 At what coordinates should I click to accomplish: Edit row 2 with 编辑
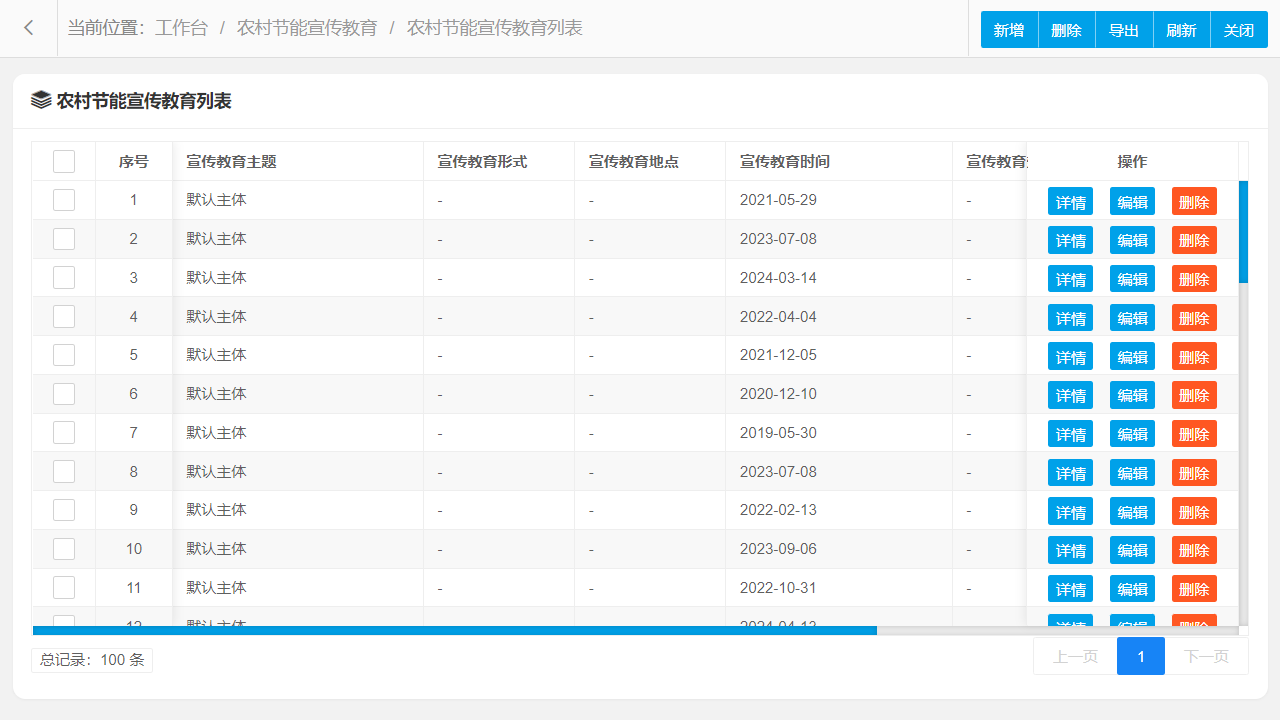pyautogui.click(x=1132, y=240)
